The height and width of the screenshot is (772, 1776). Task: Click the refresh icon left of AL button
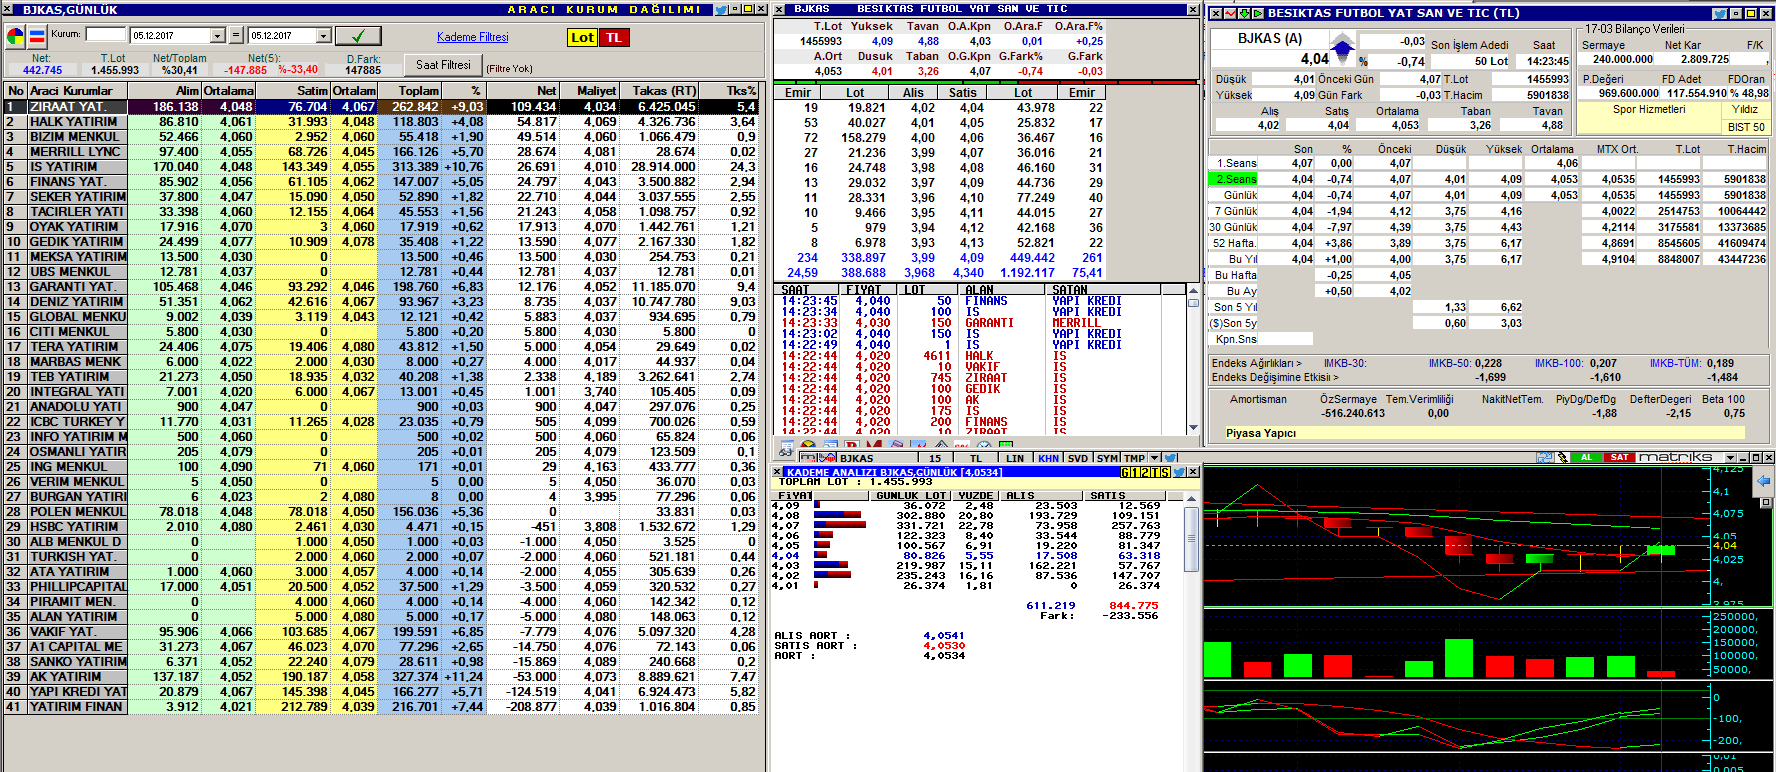pyautogui.click(x=1545, y=457)
